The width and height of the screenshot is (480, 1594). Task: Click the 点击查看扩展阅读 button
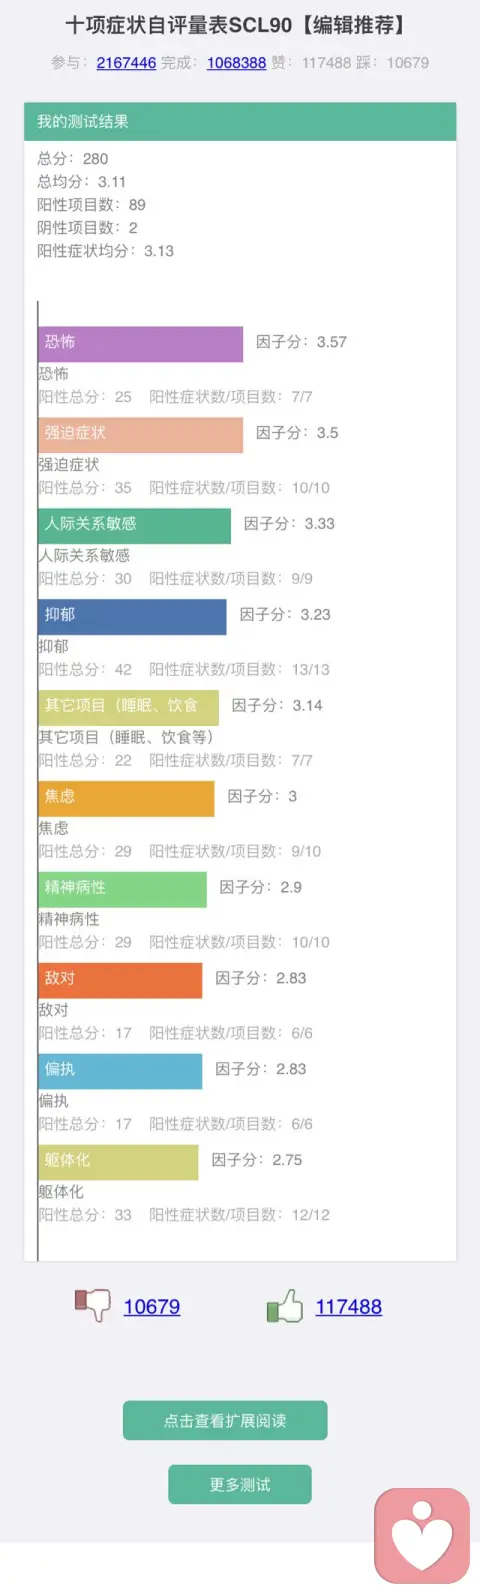(x=225, y=1420)
